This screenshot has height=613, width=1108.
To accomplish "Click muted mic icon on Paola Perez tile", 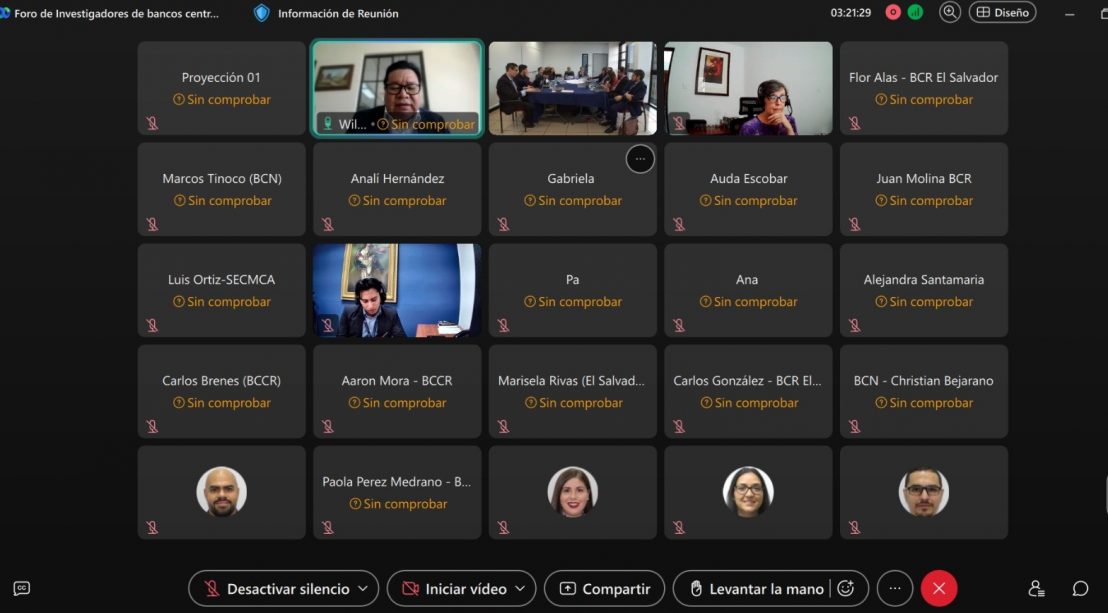I will [x=327, y=527].
